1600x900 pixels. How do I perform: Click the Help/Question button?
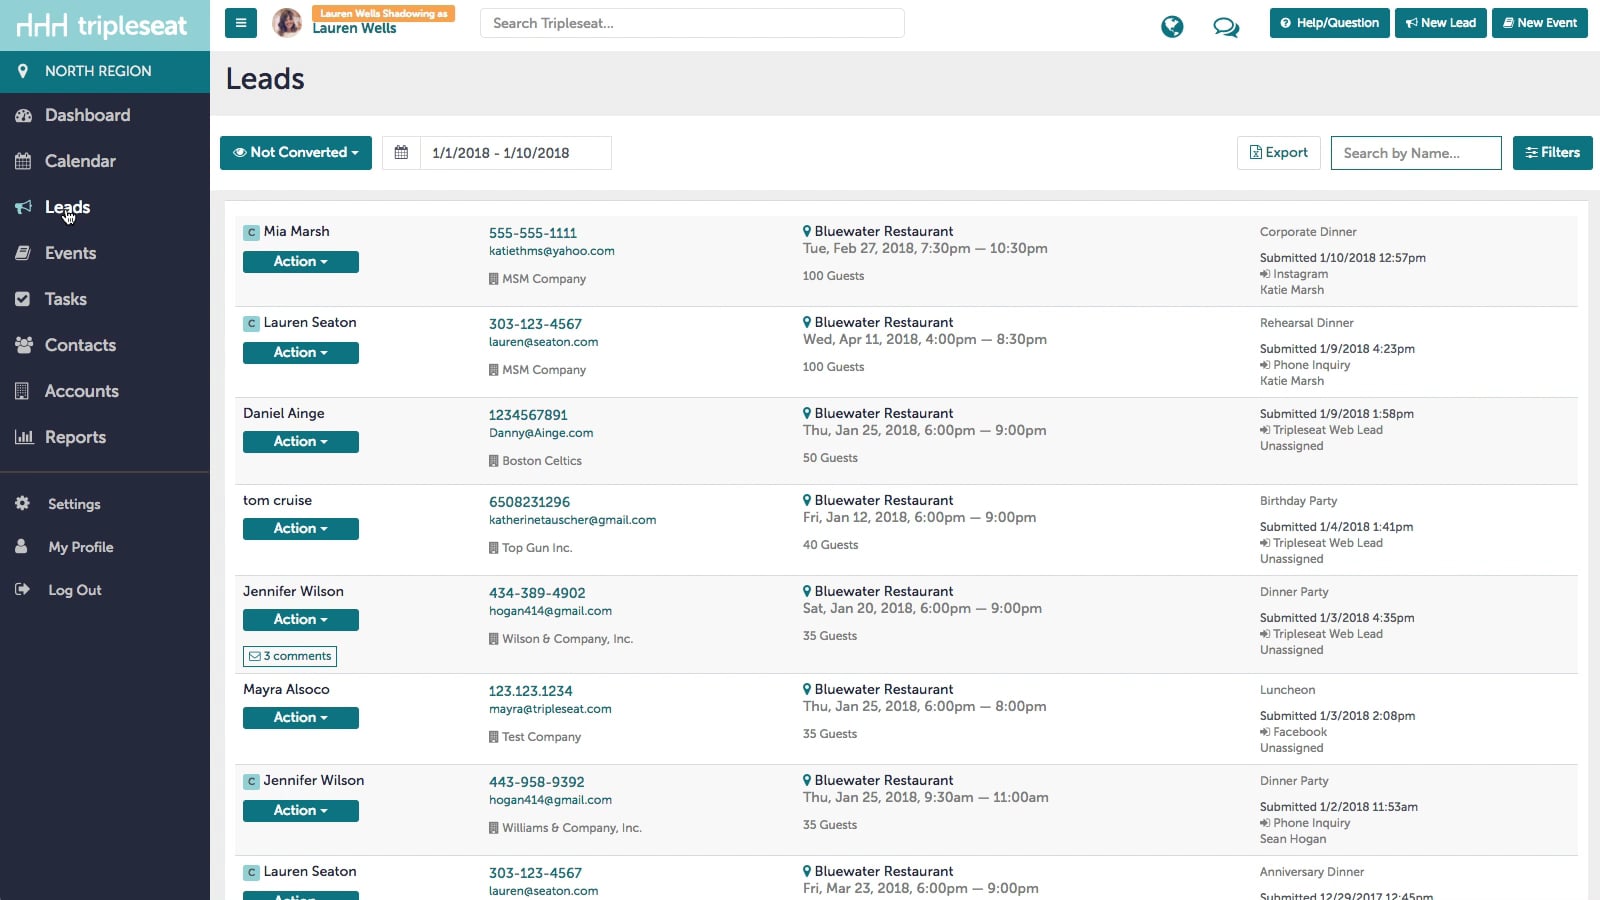[x=1330, y=23]
